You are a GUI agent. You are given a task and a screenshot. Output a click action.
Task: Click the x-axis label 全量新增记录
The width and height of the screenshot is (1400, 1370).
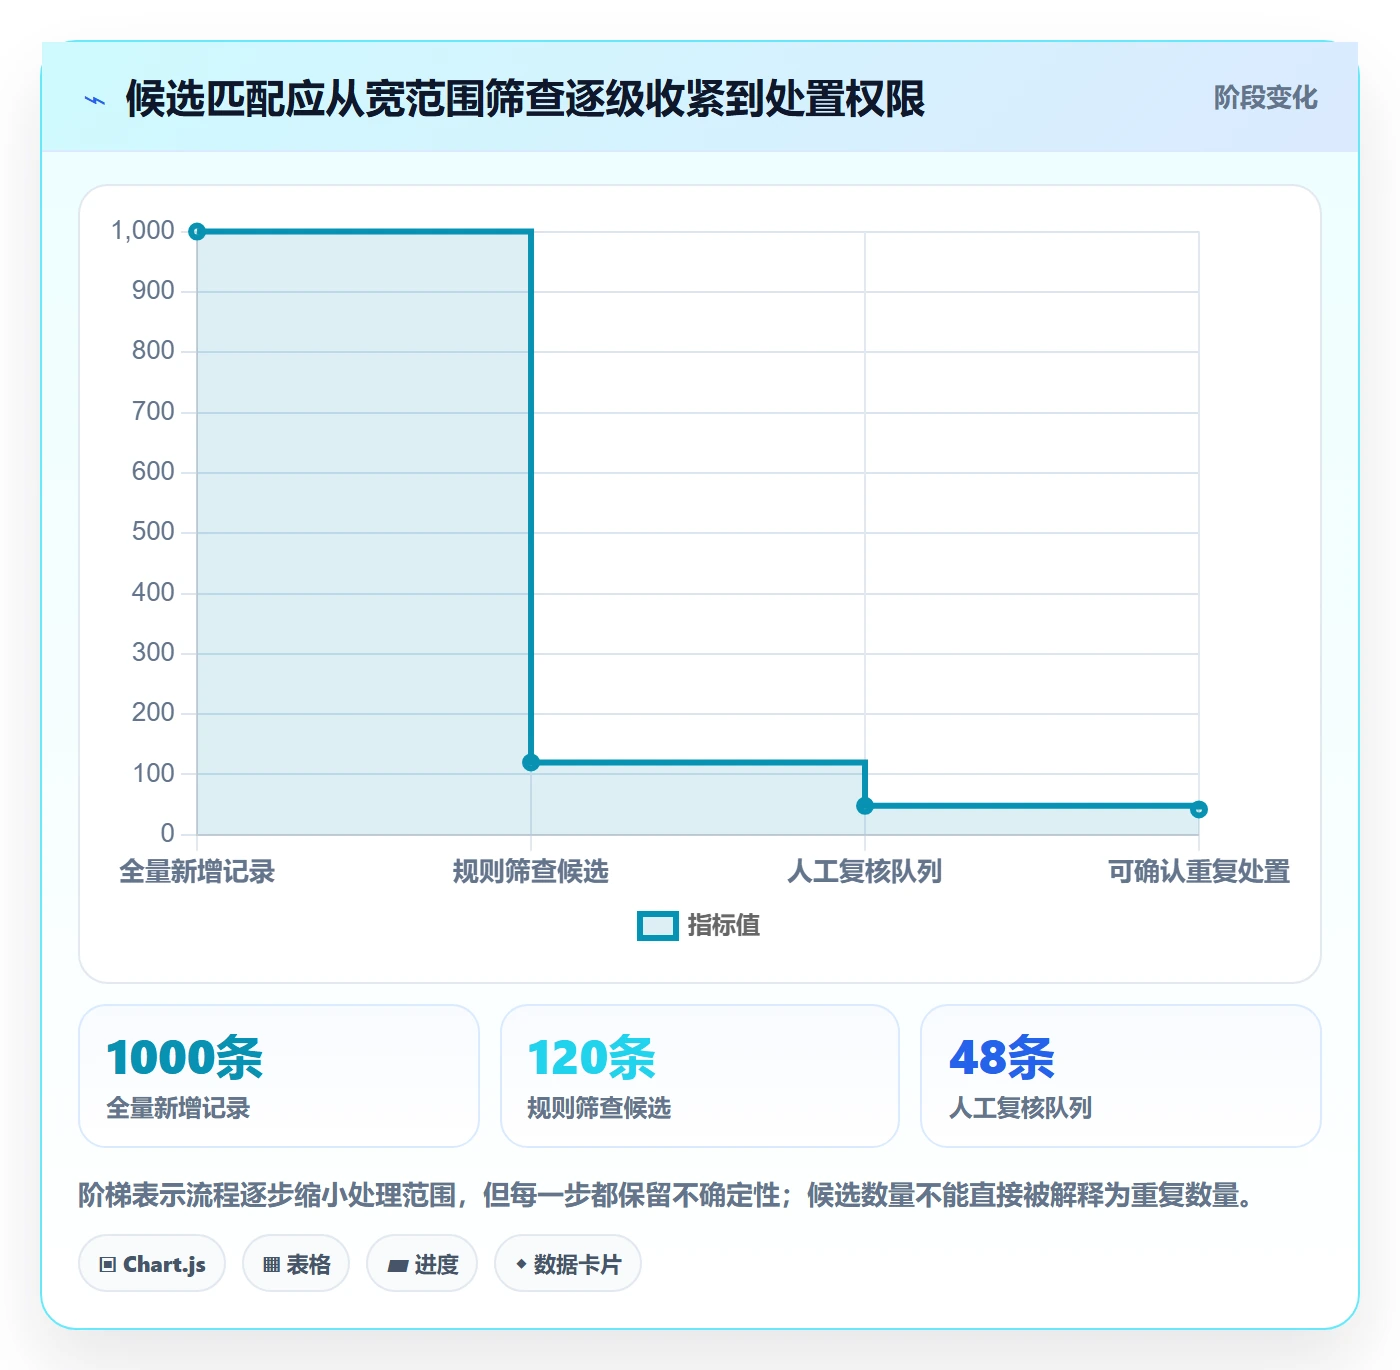(197, 872)
